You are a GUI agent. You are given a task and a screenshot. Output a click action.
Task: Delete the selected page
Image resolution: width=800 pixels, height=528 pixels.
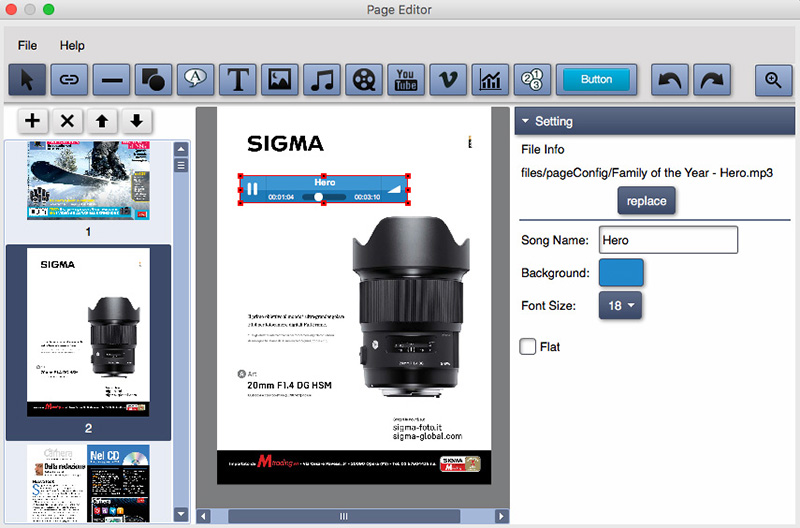click(x=67, y=121)
